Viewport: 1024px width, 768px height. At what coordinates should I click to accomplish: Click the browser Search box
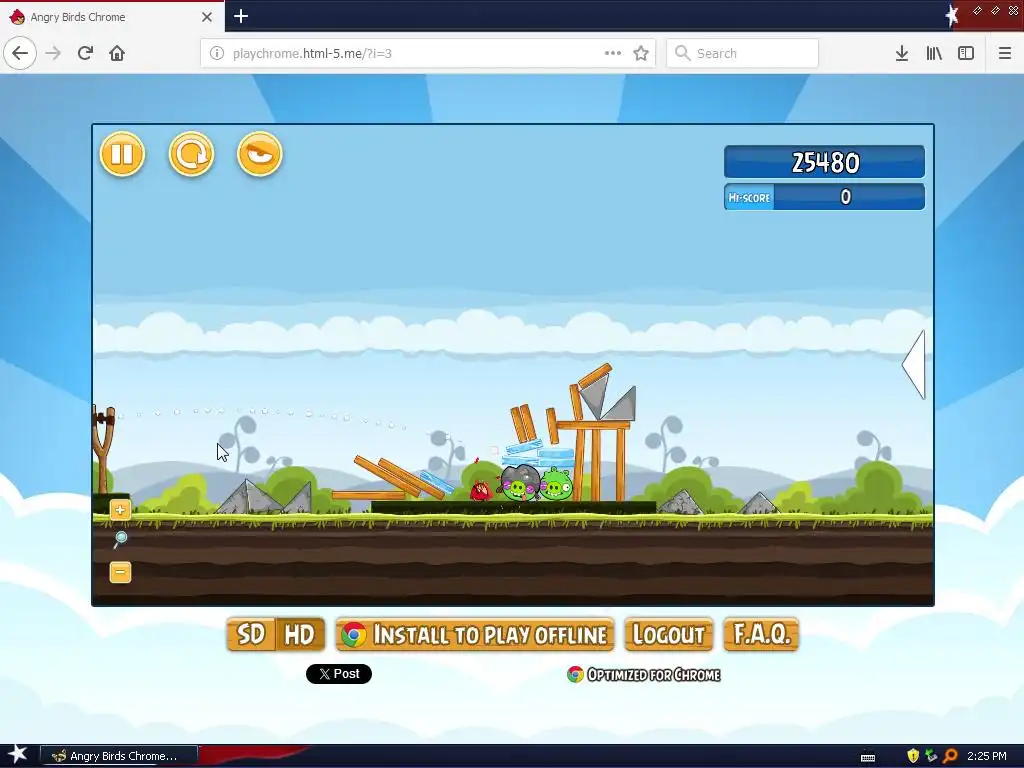(743, 53)
